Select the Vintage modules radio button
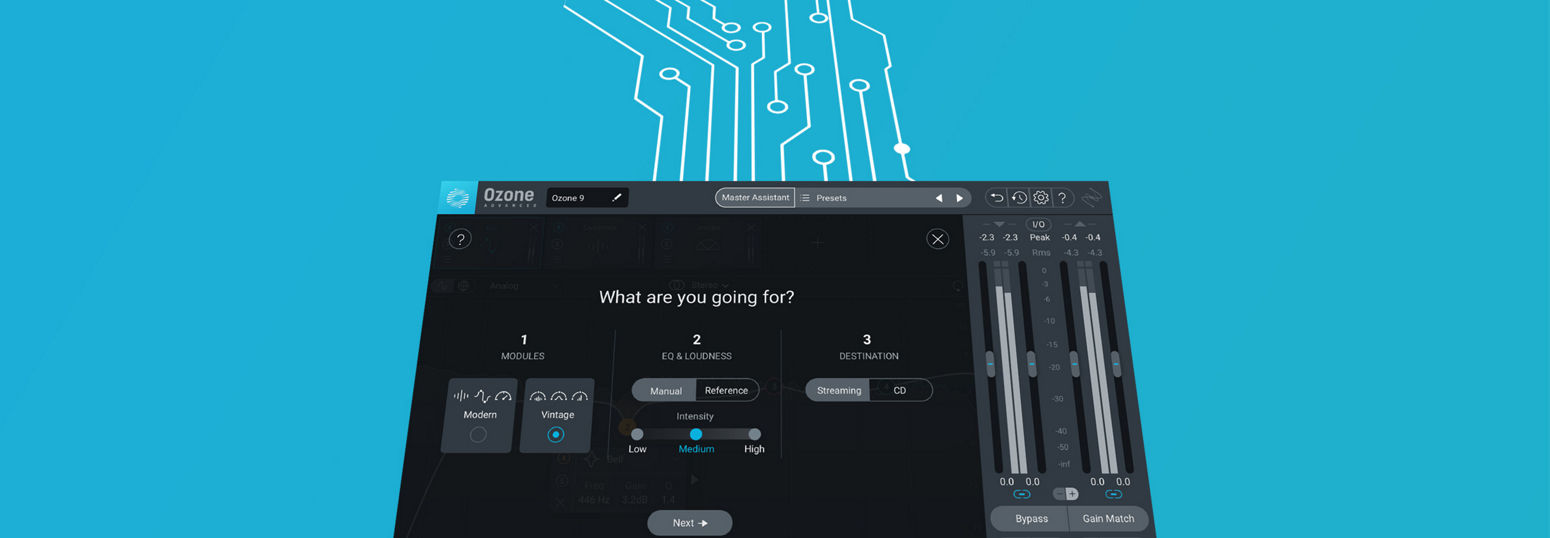The height and width of the screenshot is (538, 1550). [556, 434]
